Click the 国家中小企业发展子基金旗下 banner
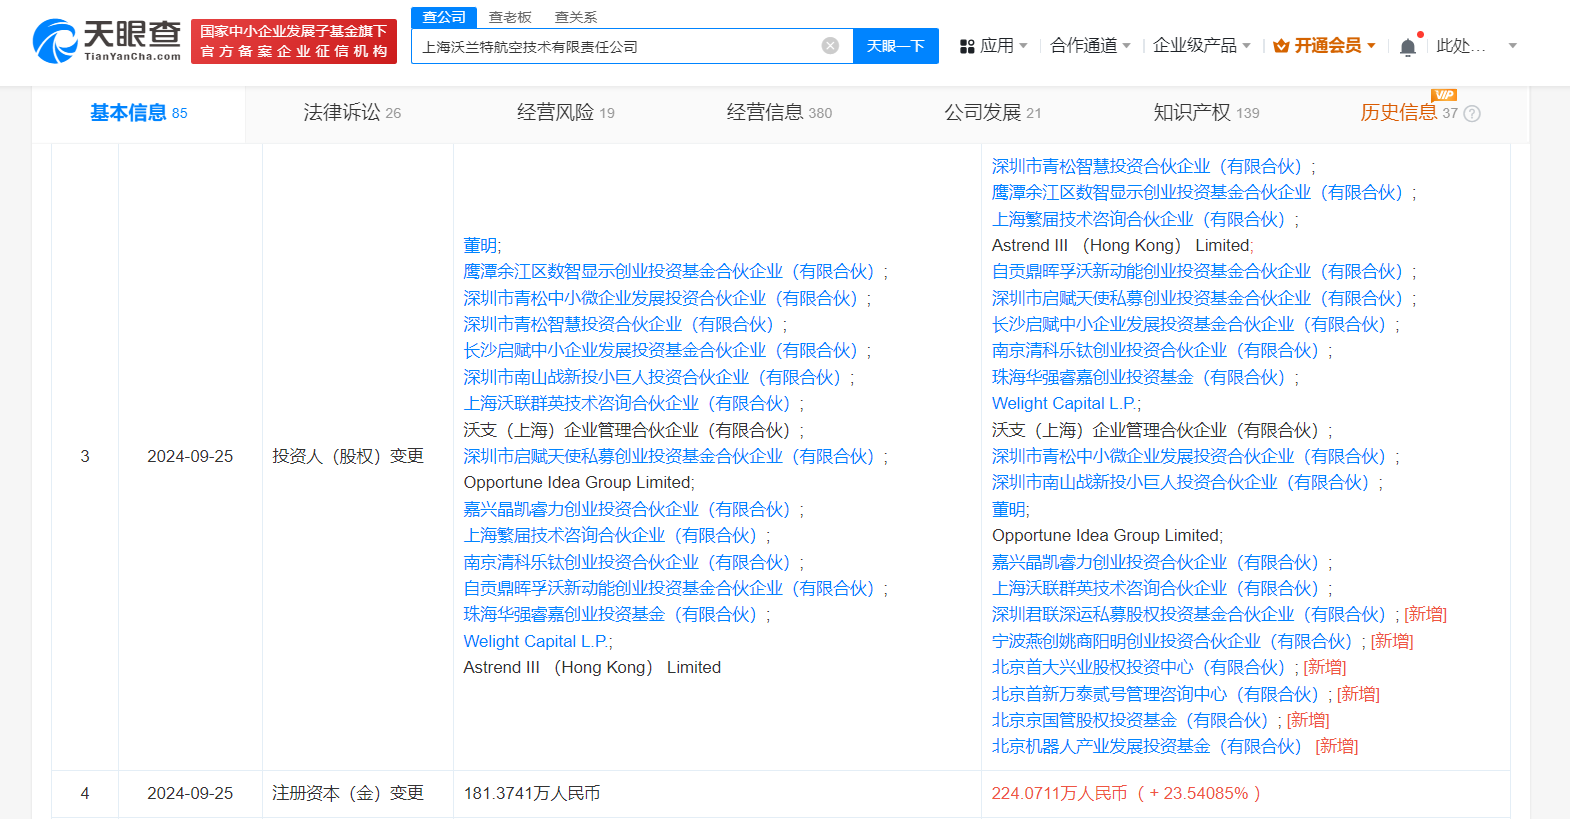The height and width of the screenshot is (819, 1570). tap(294, 42)
